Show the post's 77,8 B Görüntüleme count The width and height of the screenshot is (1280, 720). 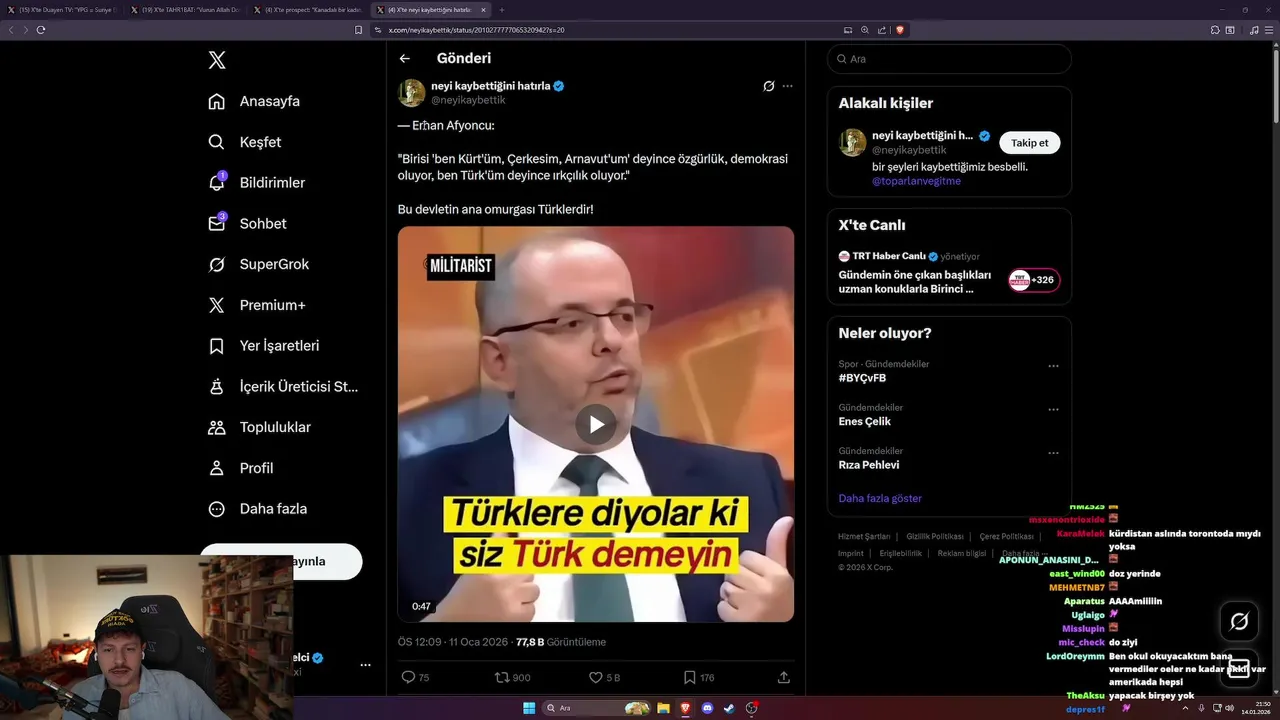click(x=561, y=642)
